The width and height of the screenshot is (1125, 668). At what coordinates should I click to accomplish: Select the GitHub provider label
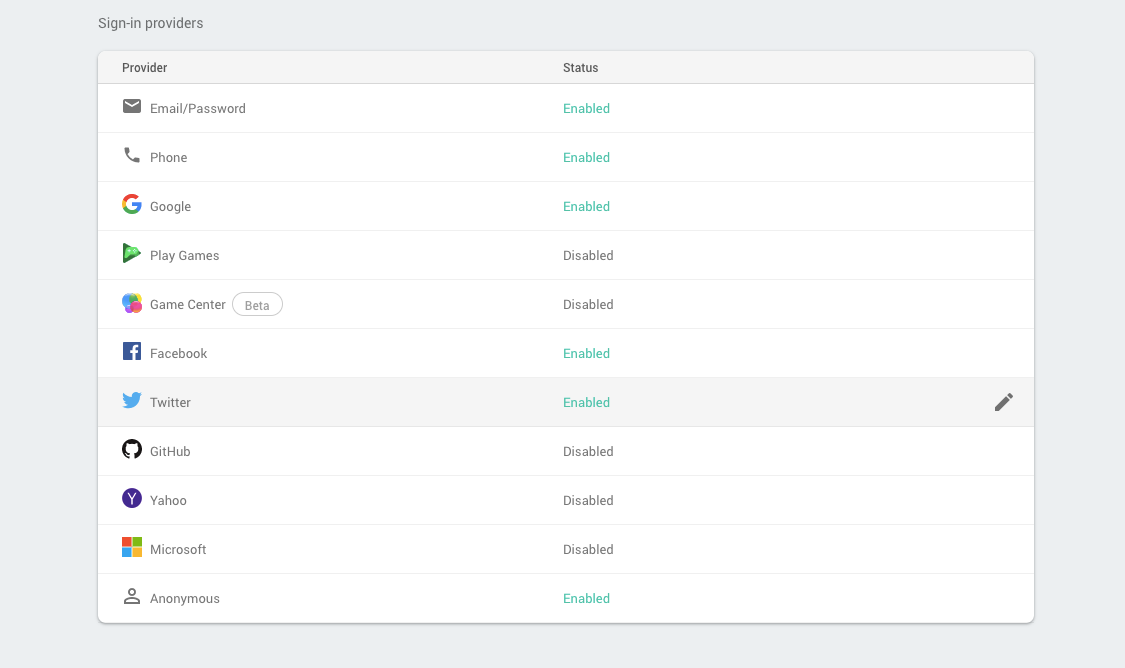click(x=170, y=451)
